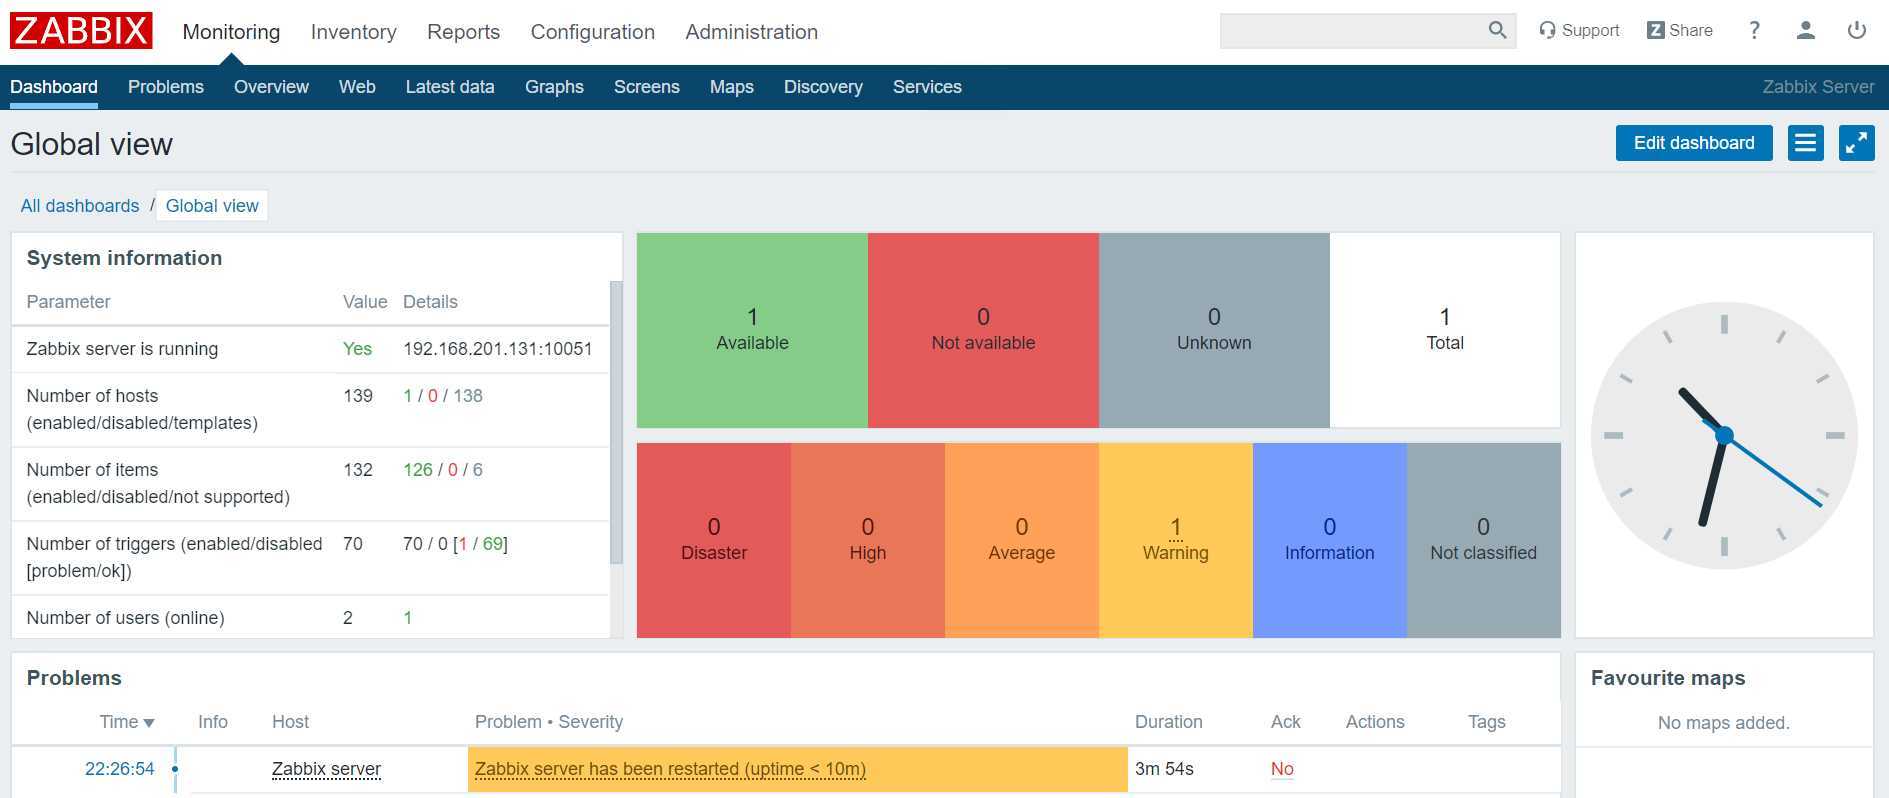
Task: Toggle fullscreen kiosk mode icon
Action: [x=1856, y=143]
